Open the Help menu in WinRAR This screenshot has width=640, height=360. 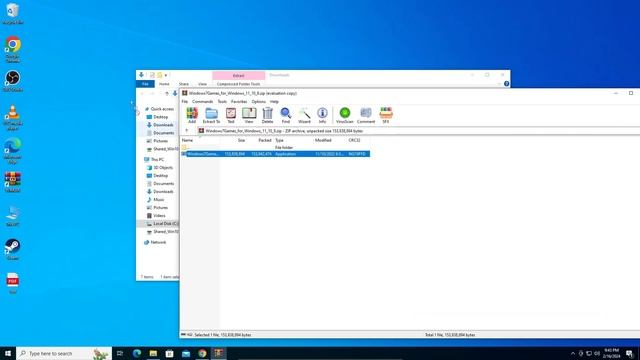[274, 102]
